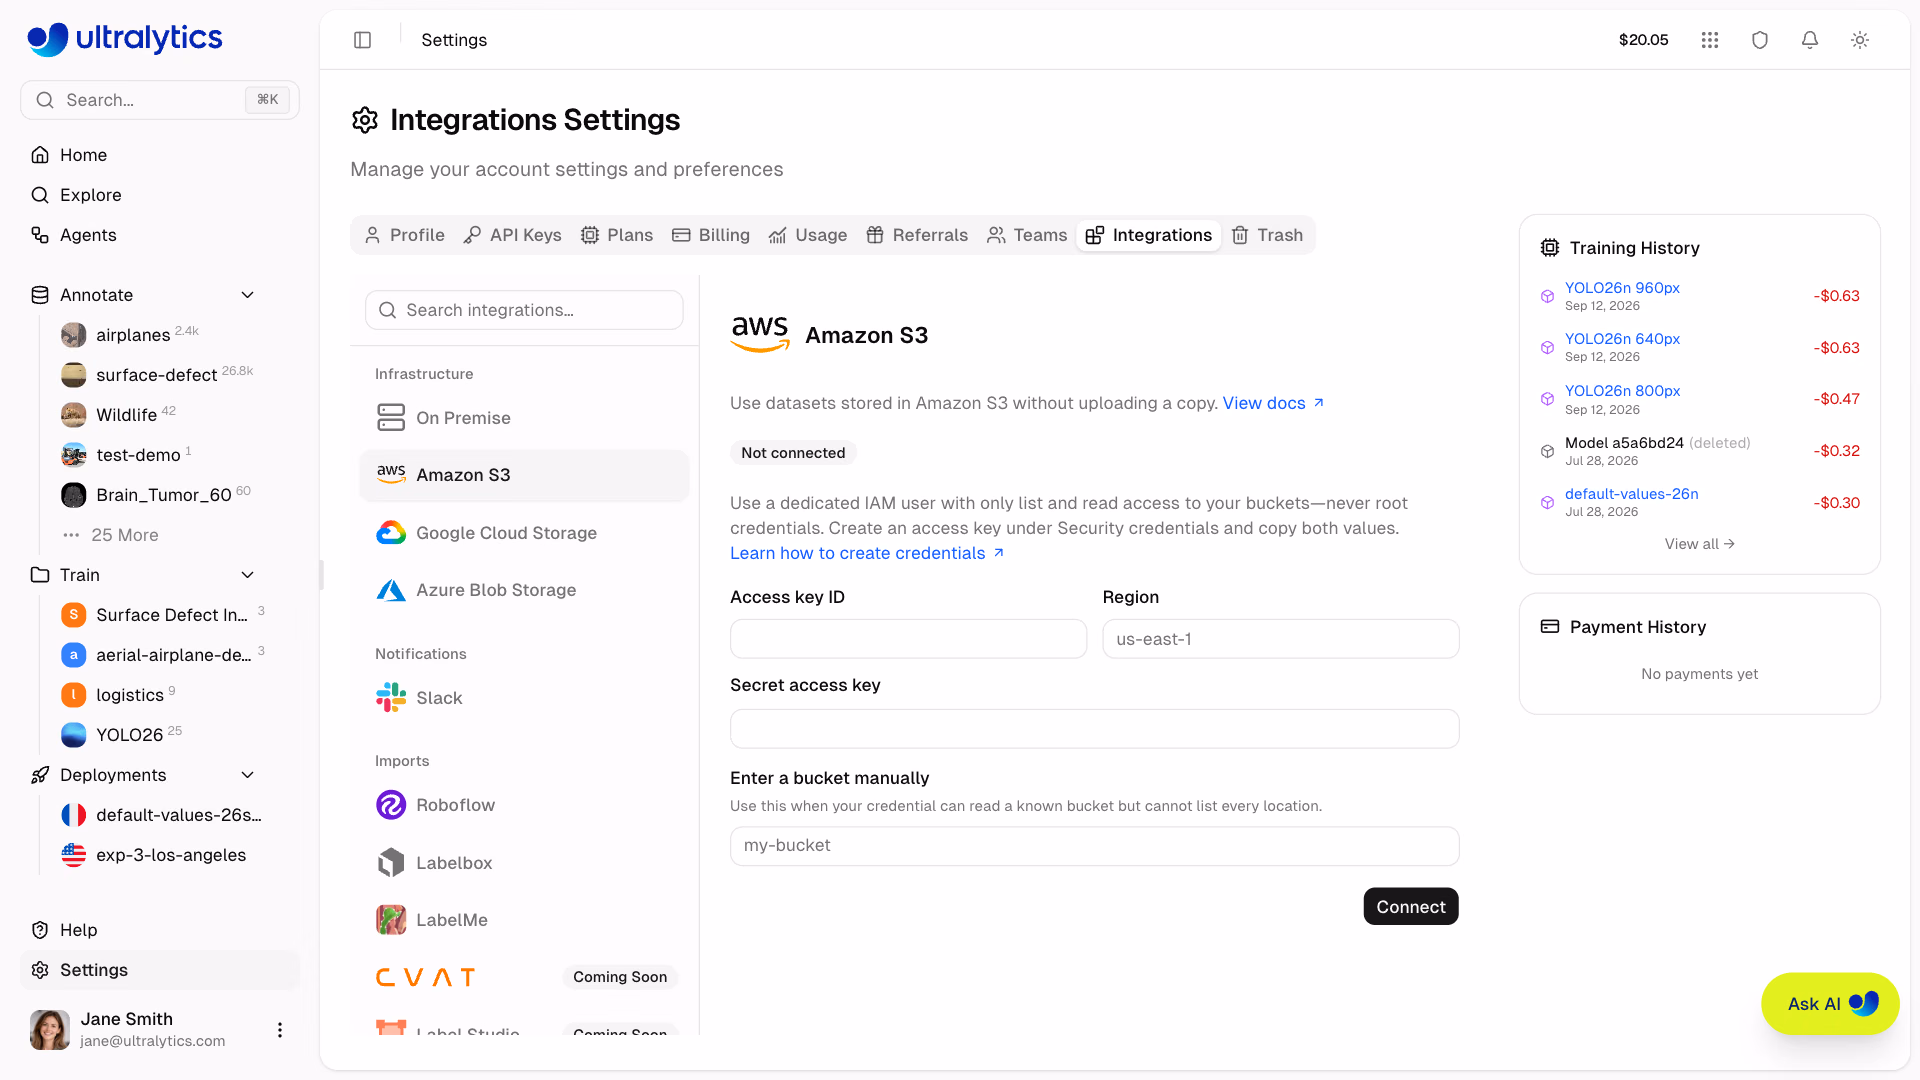The image size is (1920, 1080).
Task: Select Google Cloud Storage integration
Action: [524, 533]
